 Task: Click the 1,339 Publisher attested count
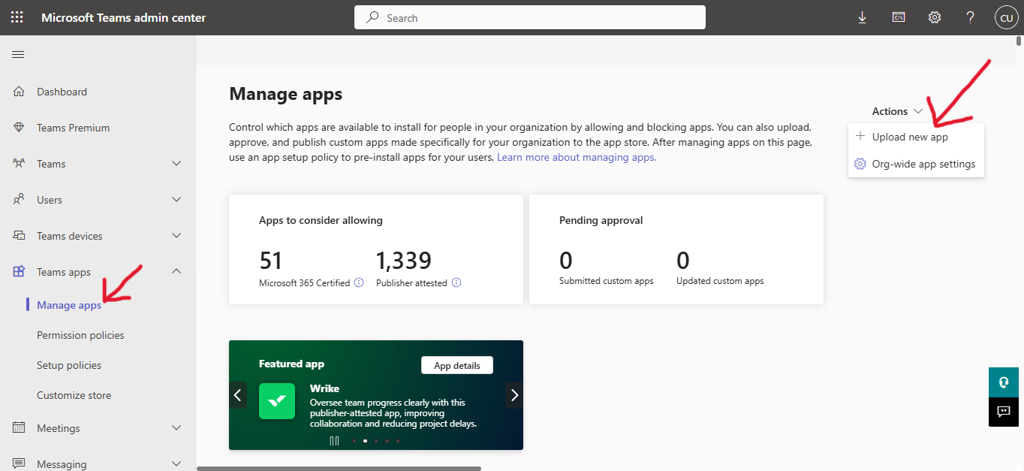[x=404, y=261]
